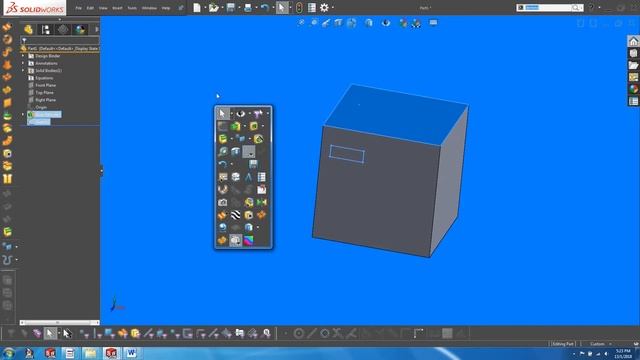Screen dimensions: 640x360
Task: Click the Windows Start button
Action: [9, 353]
